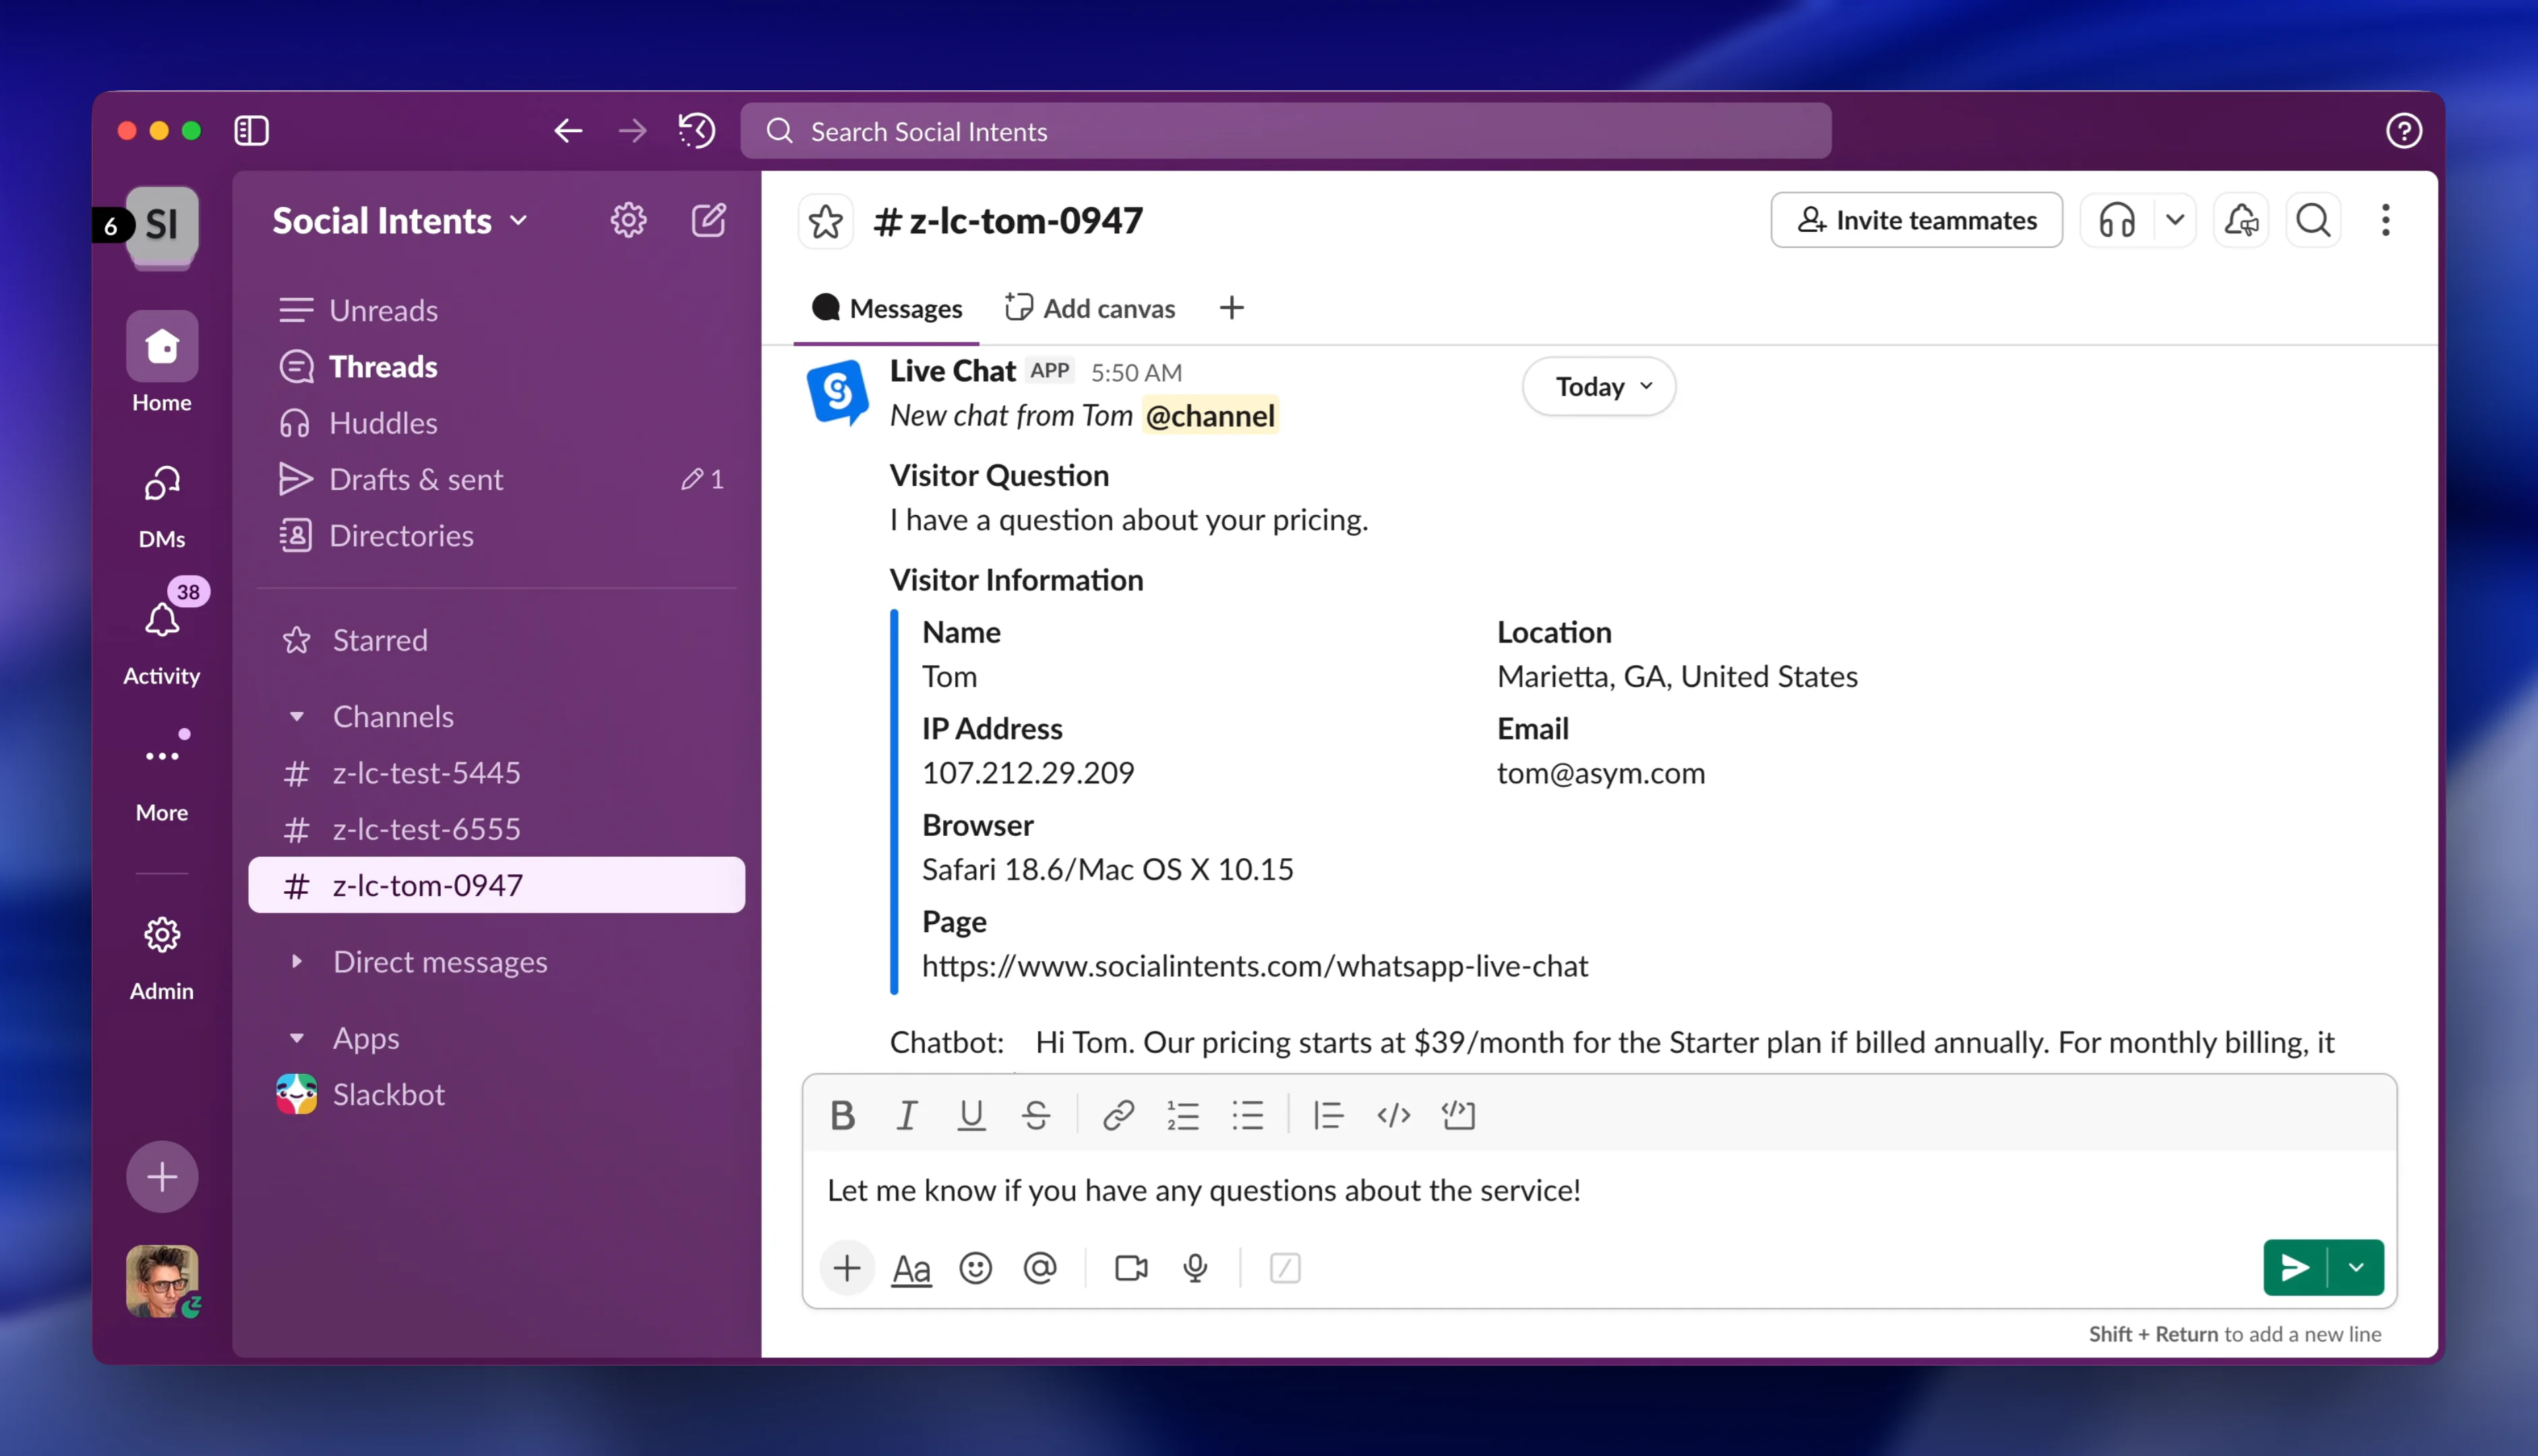Open the Add canvas tab
2538x1456 pixels.
click(x=1089, y=308)
